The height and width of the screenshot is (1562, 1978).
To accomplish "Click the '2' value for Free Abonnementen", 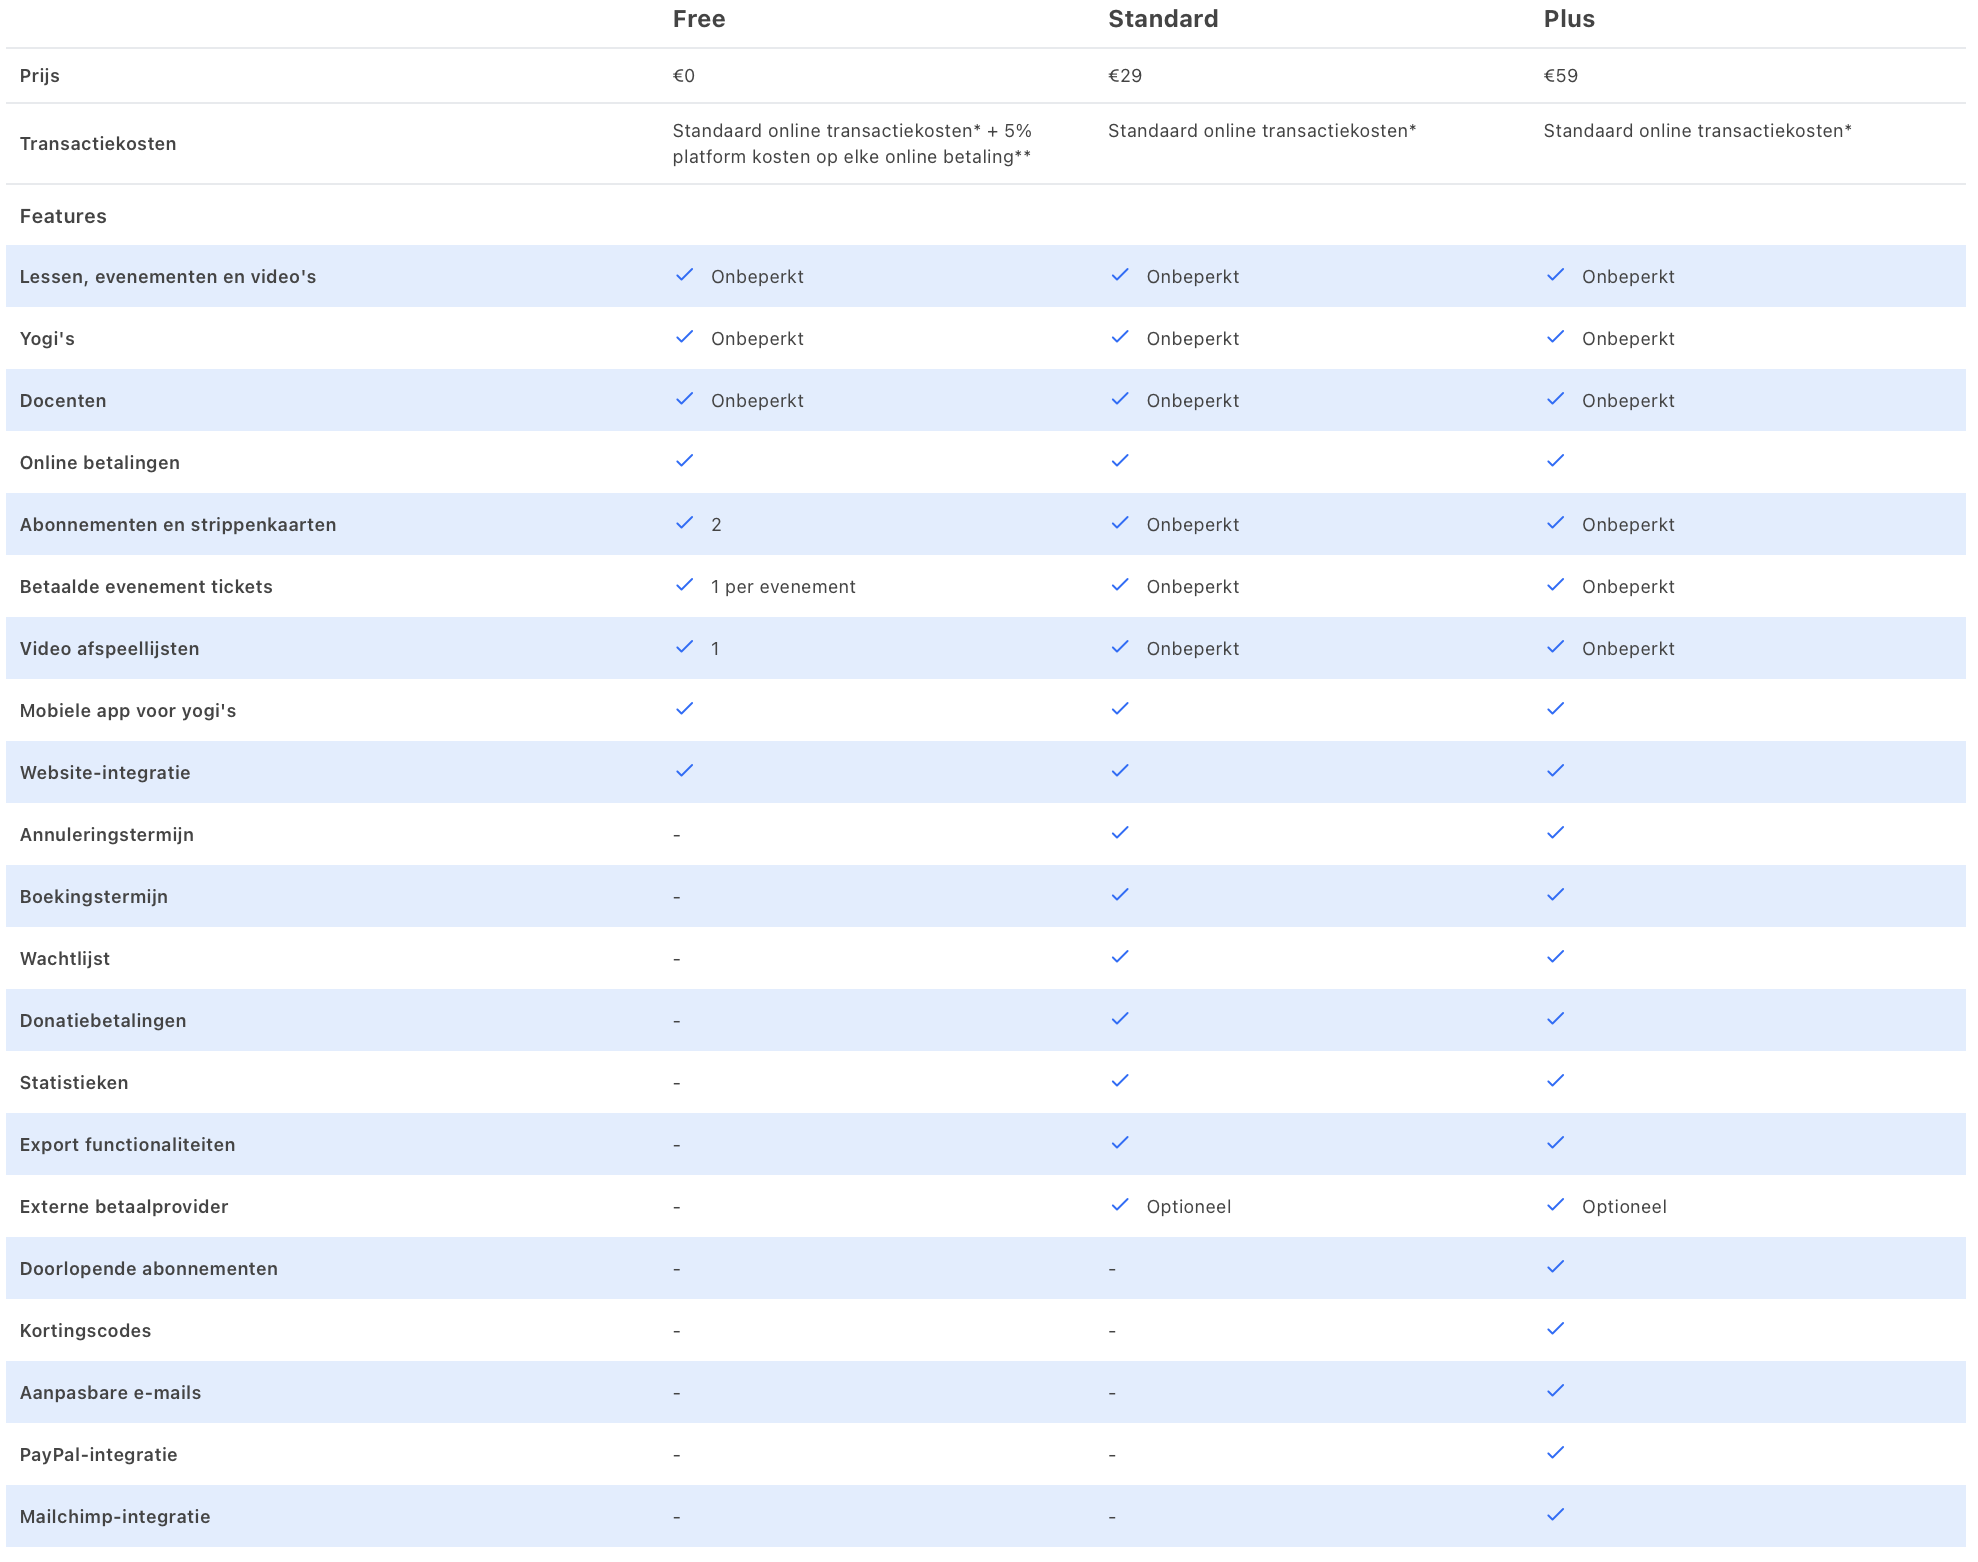I will [716, 525].
